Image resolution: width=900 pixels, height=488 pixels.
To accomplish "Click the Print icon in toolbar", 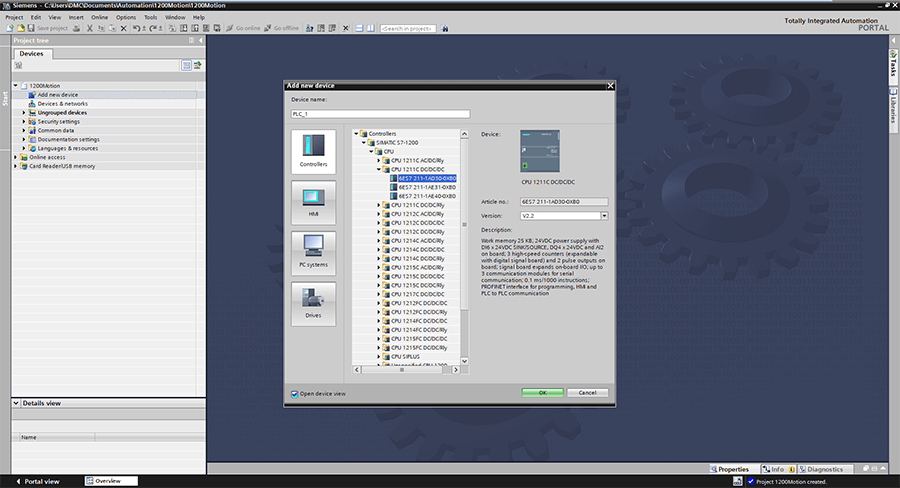I will point(76,28).
